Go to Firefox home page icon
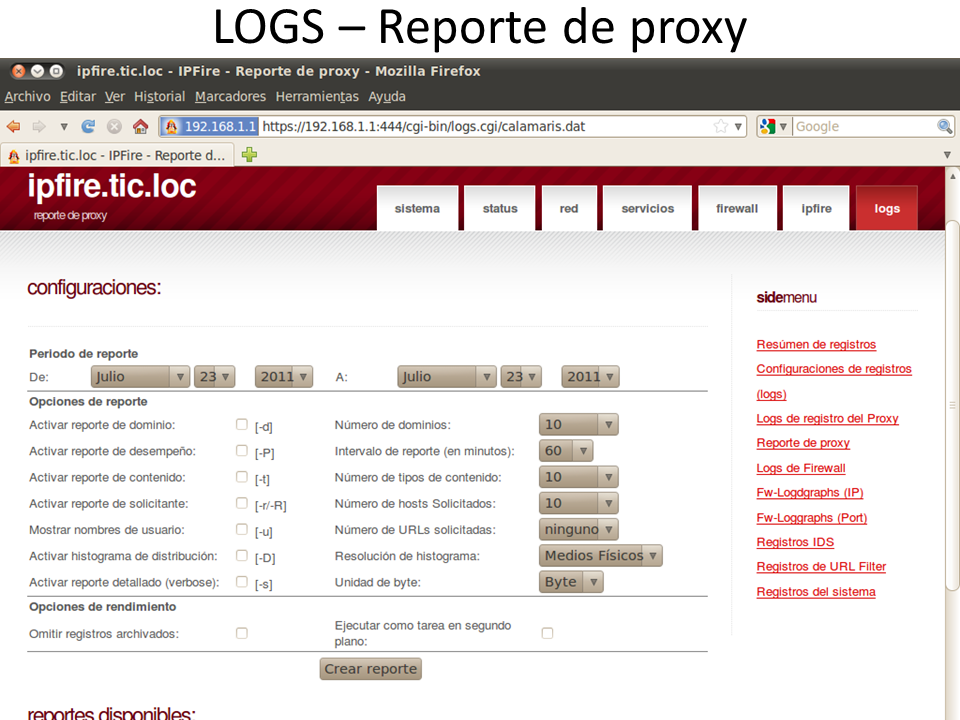This screenshot has height=720, width=960. point(140,127)
